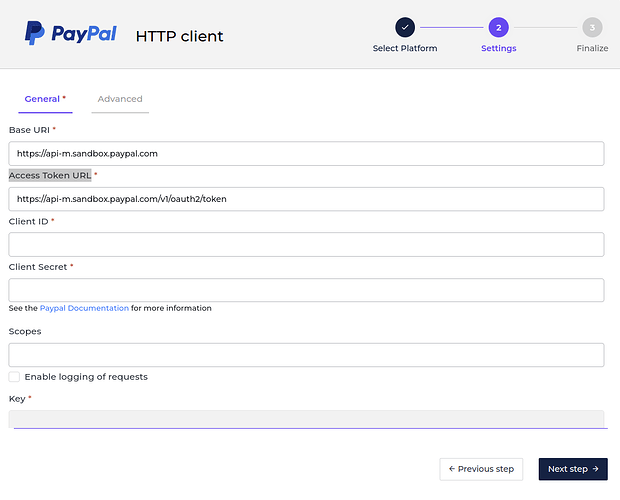Viewport: 620px width, 500px height.
Task: Click the Enable logging of requests label
Action: click(x=86, y=377)
